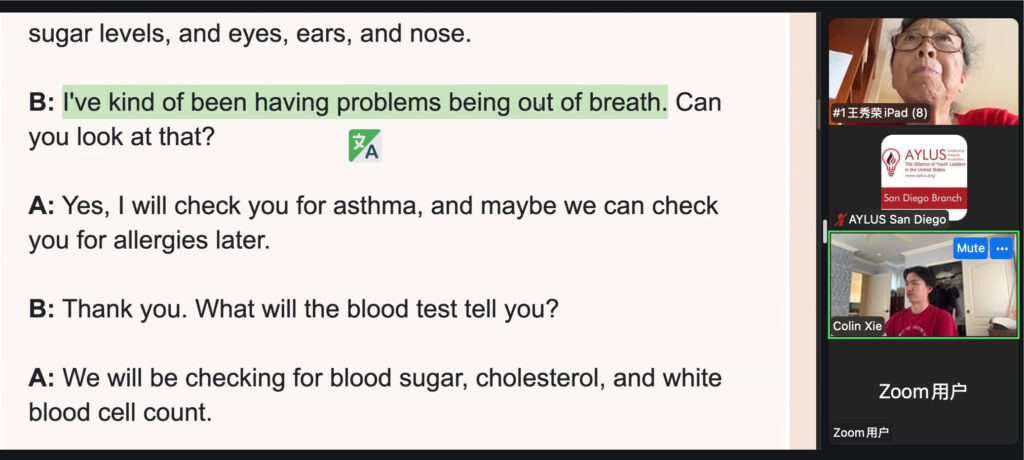Click the green highlighted sentence about breath

click(364, 102)
